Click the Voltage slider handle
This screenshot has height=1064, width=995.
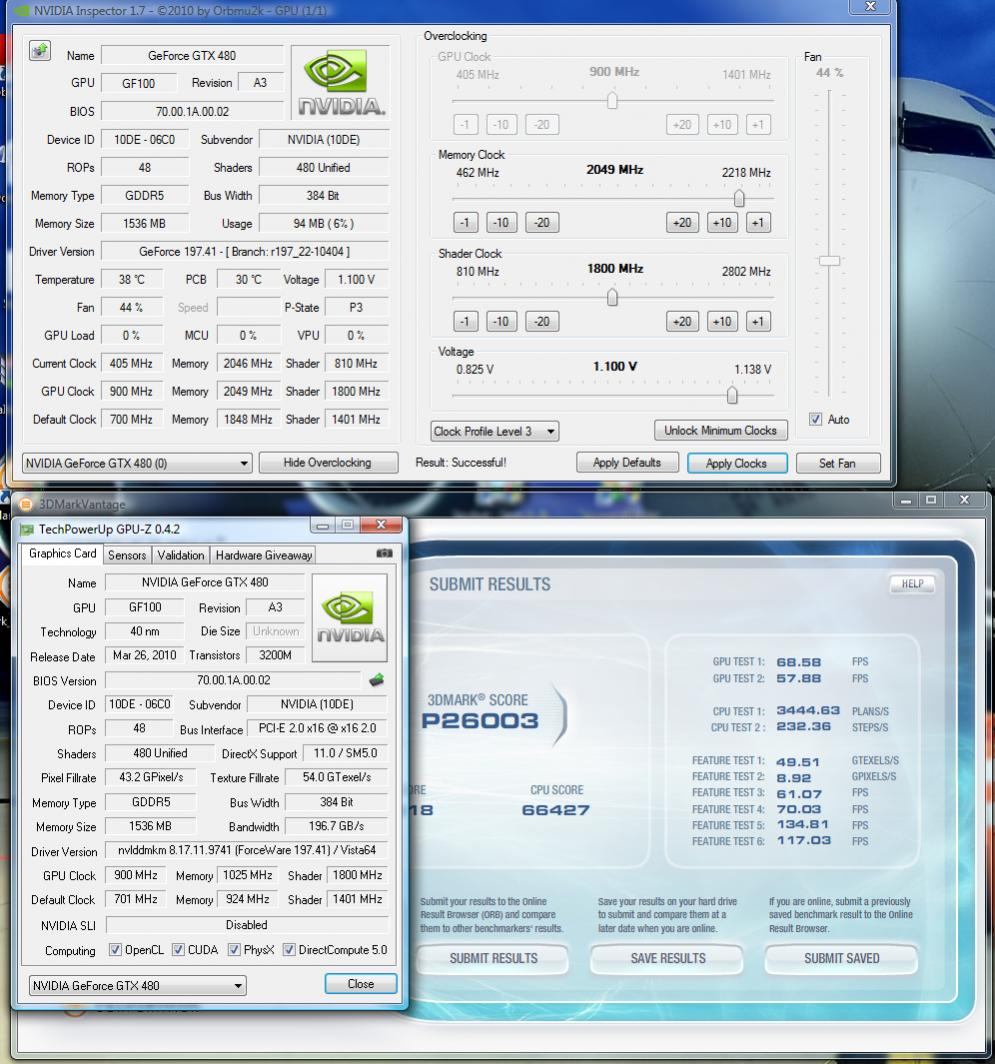(x=732, y=395)
